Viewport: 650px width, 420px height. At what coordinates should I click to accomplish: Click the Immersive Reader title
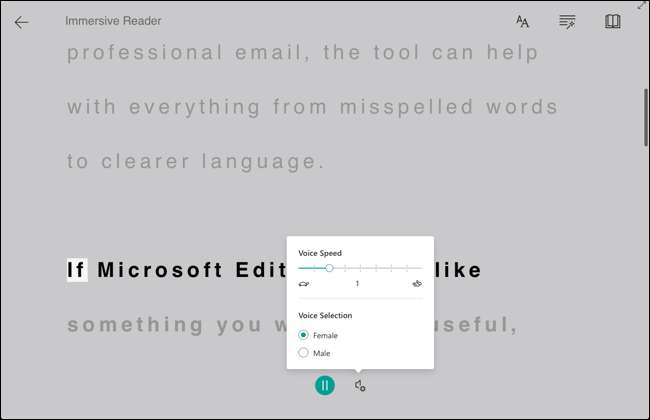(113, 21)
